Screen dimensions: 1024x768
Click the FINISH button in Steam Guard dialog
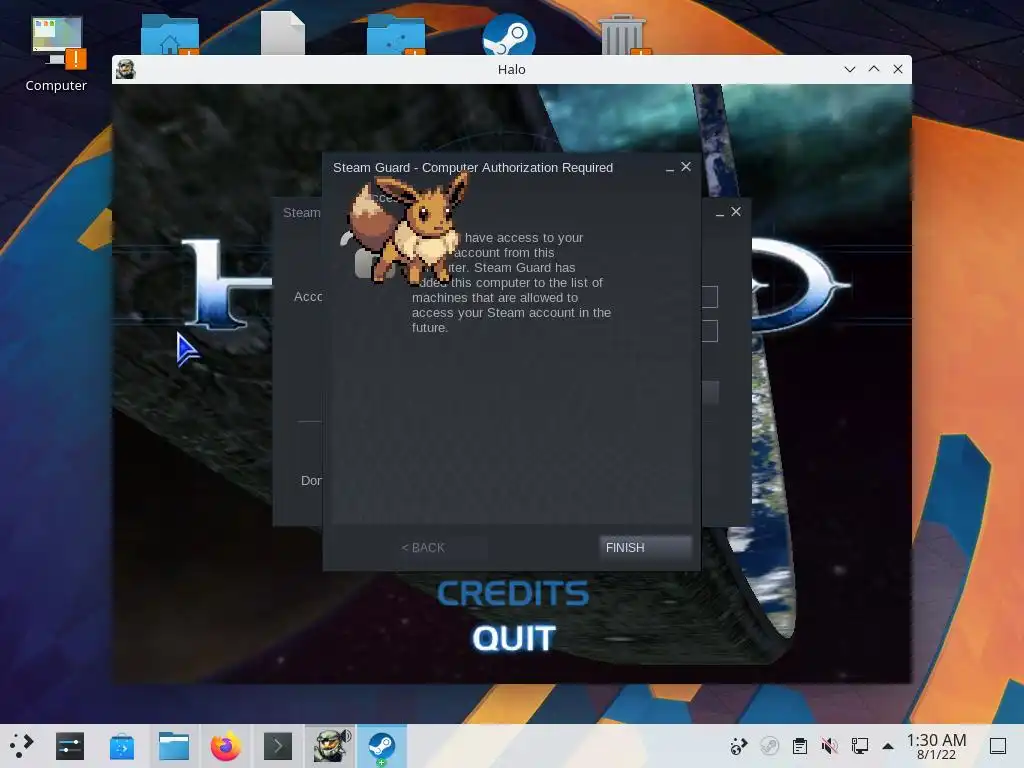(x=645, y=548)
